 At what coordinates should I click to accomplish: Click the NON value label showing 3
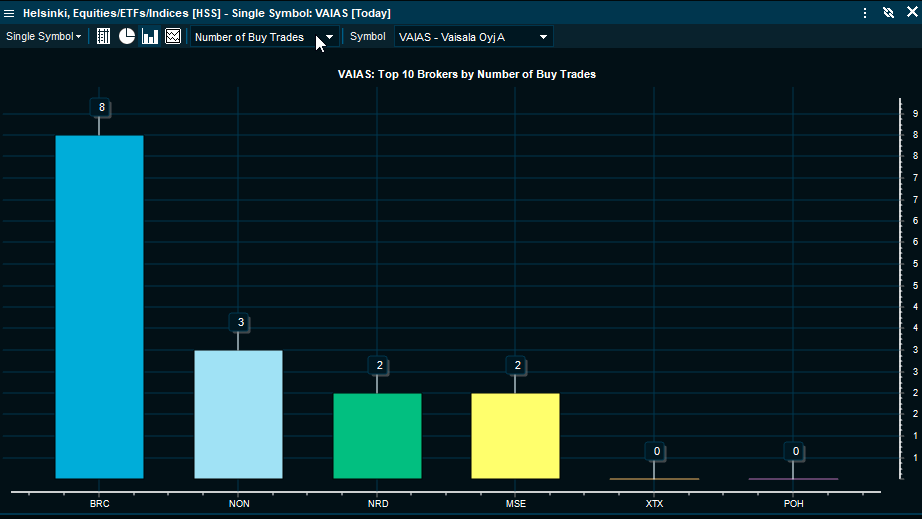(239, 323)
